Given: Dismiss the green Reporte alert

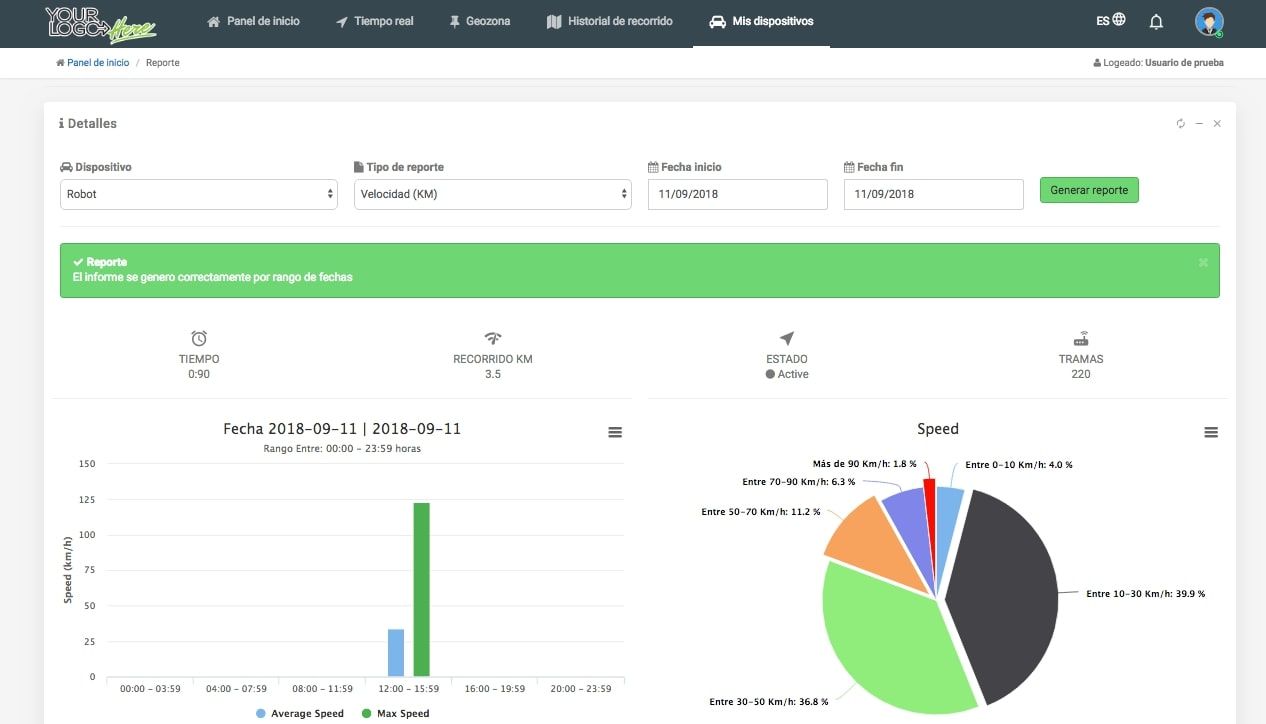Looking at the screenshot, I should click(1203, 262).
